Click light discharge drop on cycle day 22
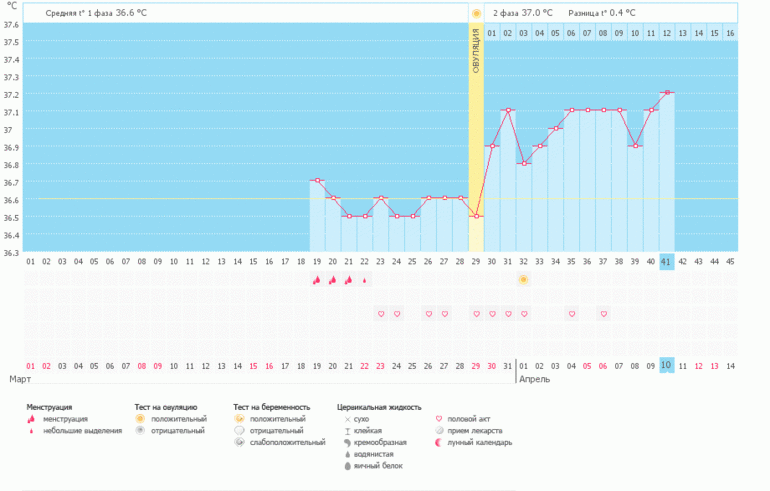Viewport: 770px width, 491px height. click(x=364, y=280)
